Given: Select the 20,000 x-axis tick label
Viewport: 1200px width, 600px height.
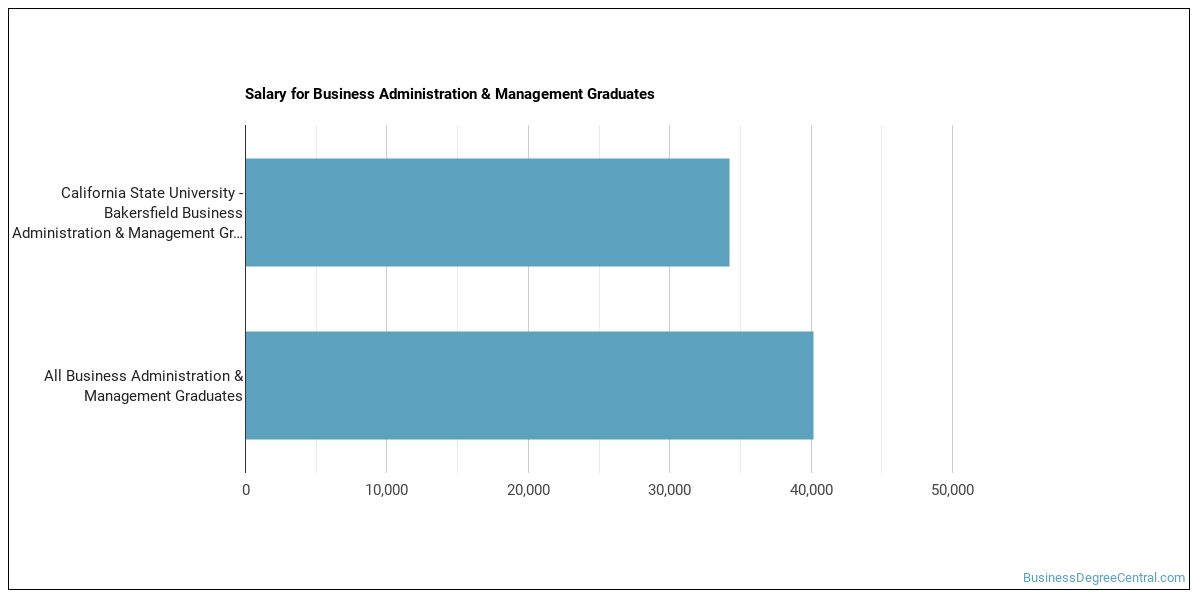Looking at the screenshot, I should click(528, 490).
